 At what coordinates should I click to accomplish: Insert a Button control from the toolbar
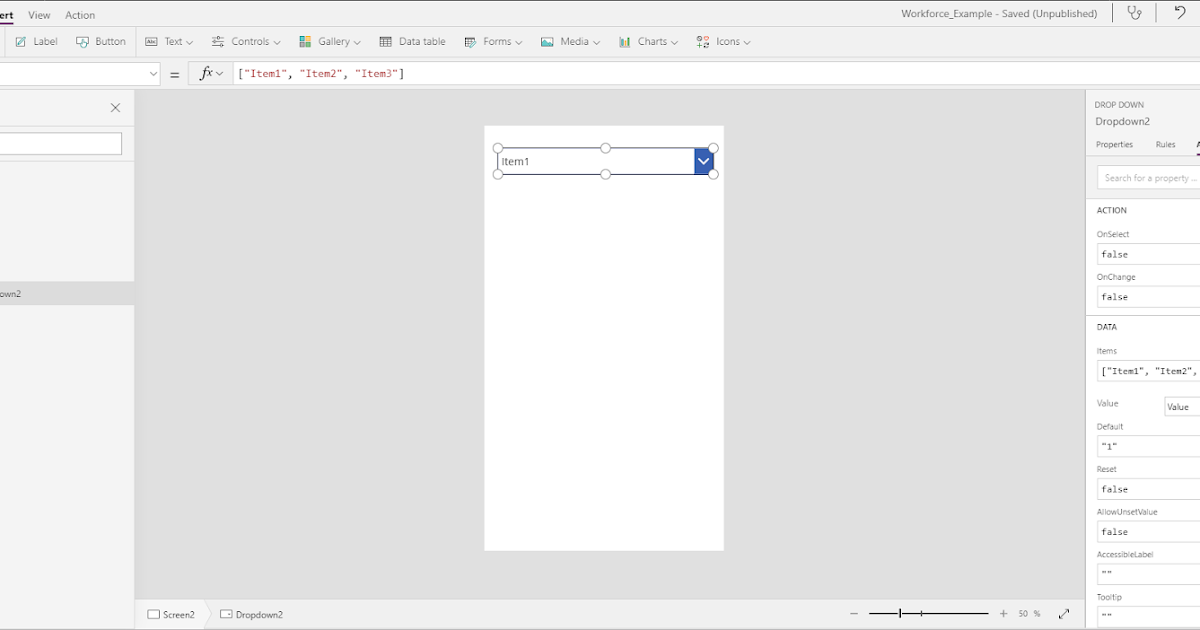[x=102, y=41]
